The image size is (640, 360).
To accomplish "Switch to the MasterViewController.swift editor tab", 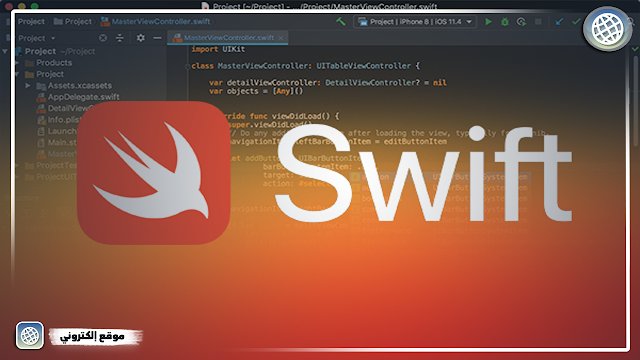I will pyautogui.click(x=228, y=38).
